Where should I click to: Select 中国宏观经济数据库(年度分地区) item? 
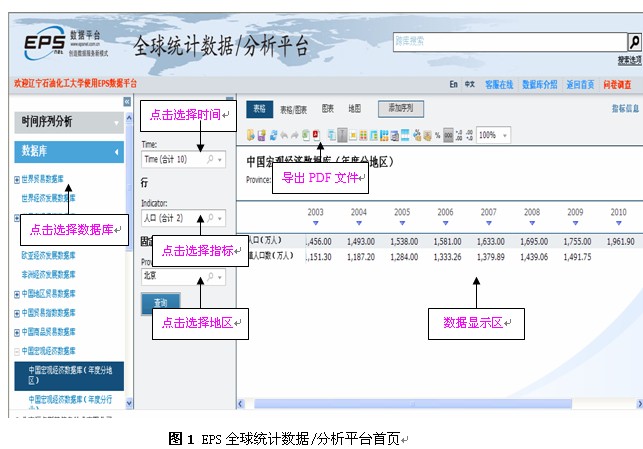point(69,376)
